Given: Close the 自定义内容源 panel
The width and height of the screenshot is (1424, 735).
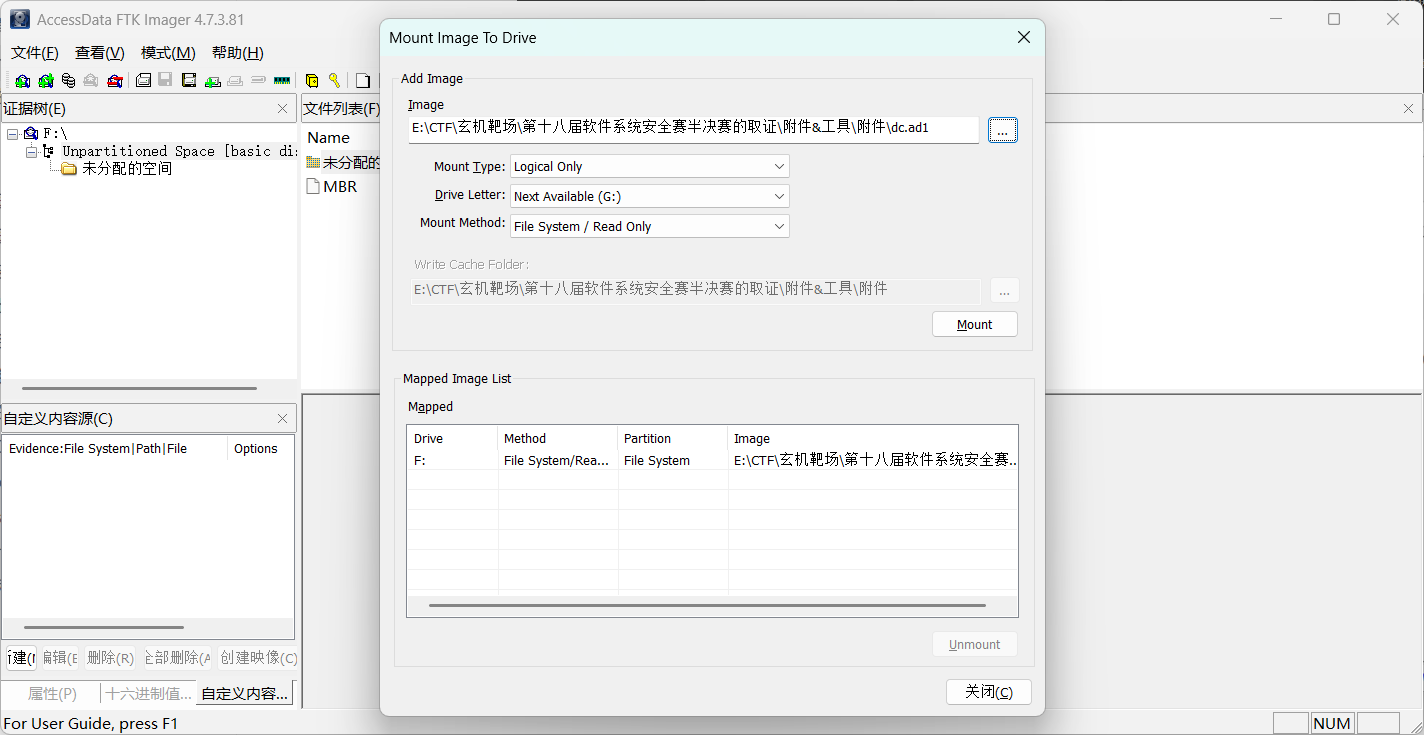Looking at the screenshot, I should tap(282, 419).
